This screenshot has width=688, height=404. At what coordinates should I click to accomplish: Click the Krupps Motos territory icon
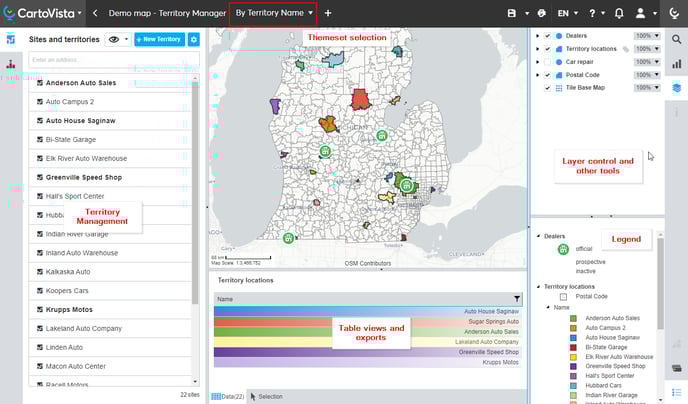coord(40,310)
